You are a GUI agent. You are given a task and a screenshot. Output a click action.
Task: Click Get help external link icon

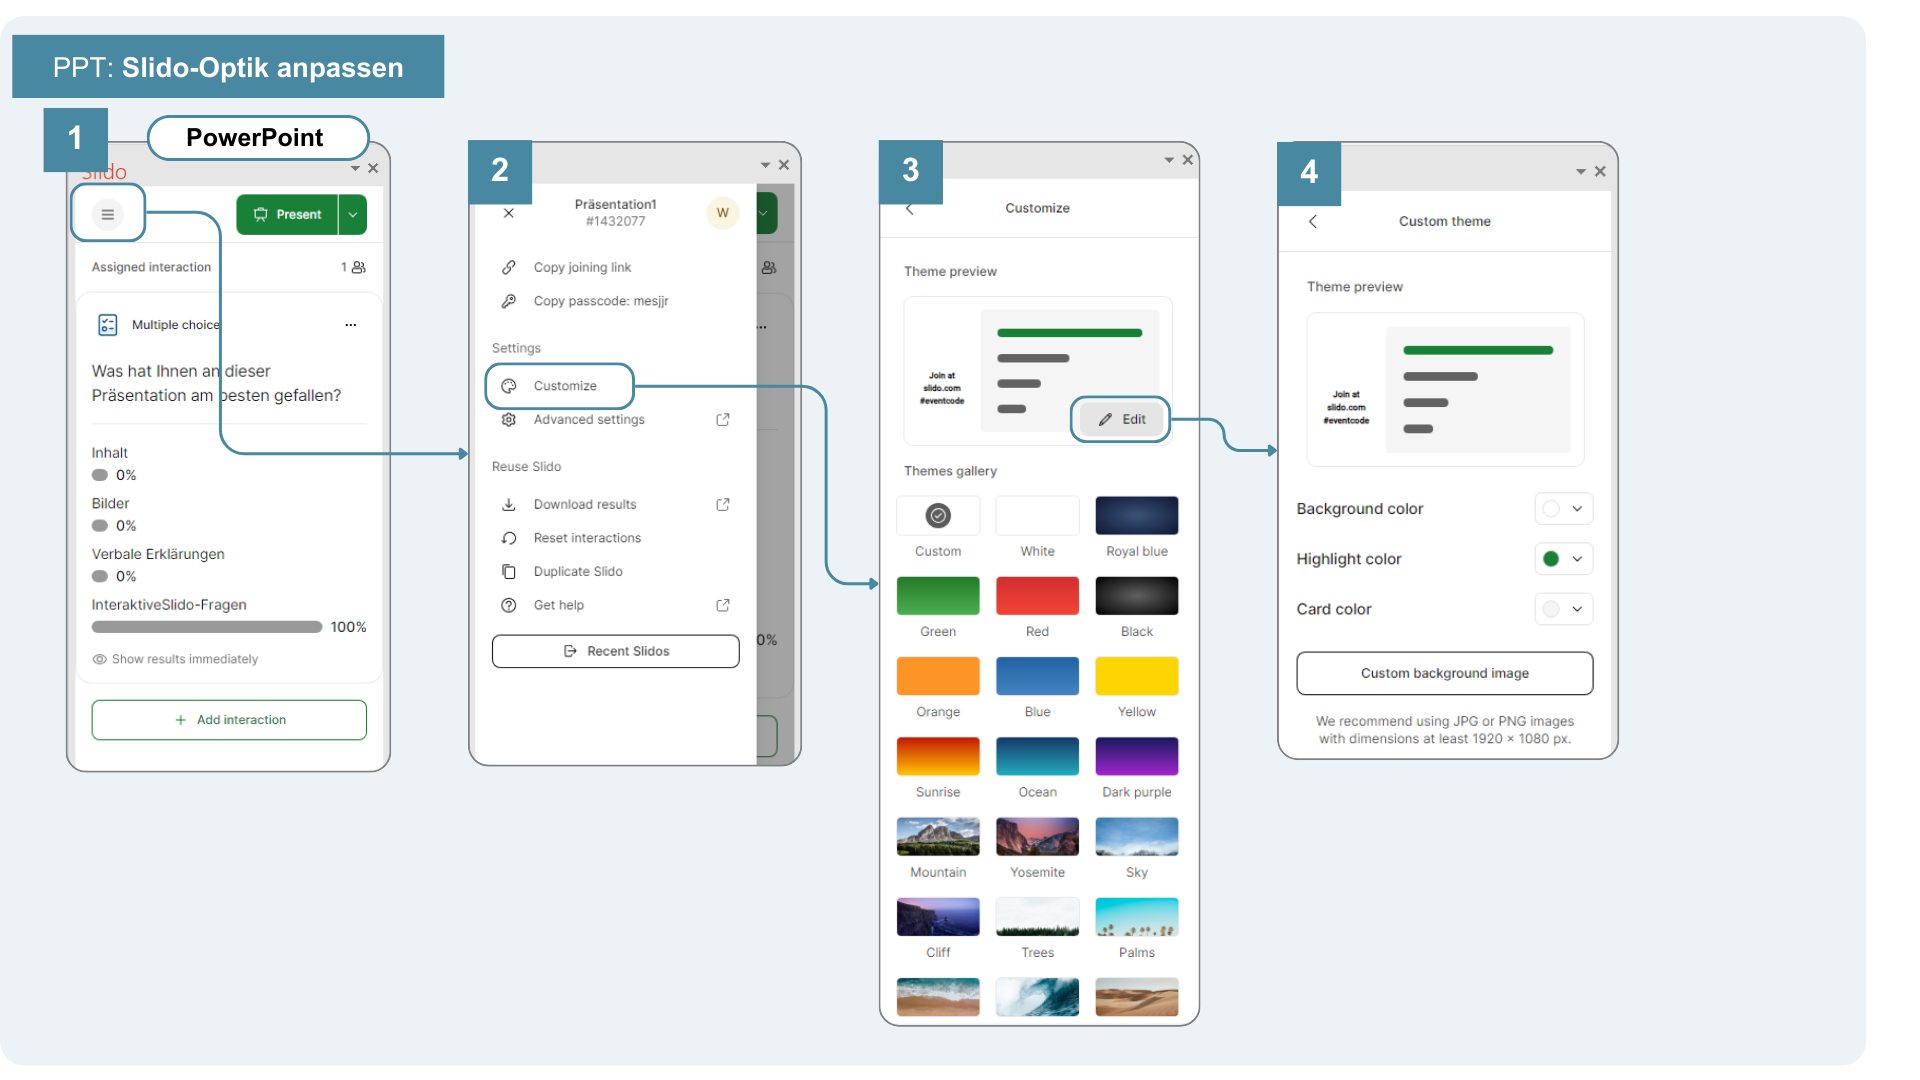(723, 605)
